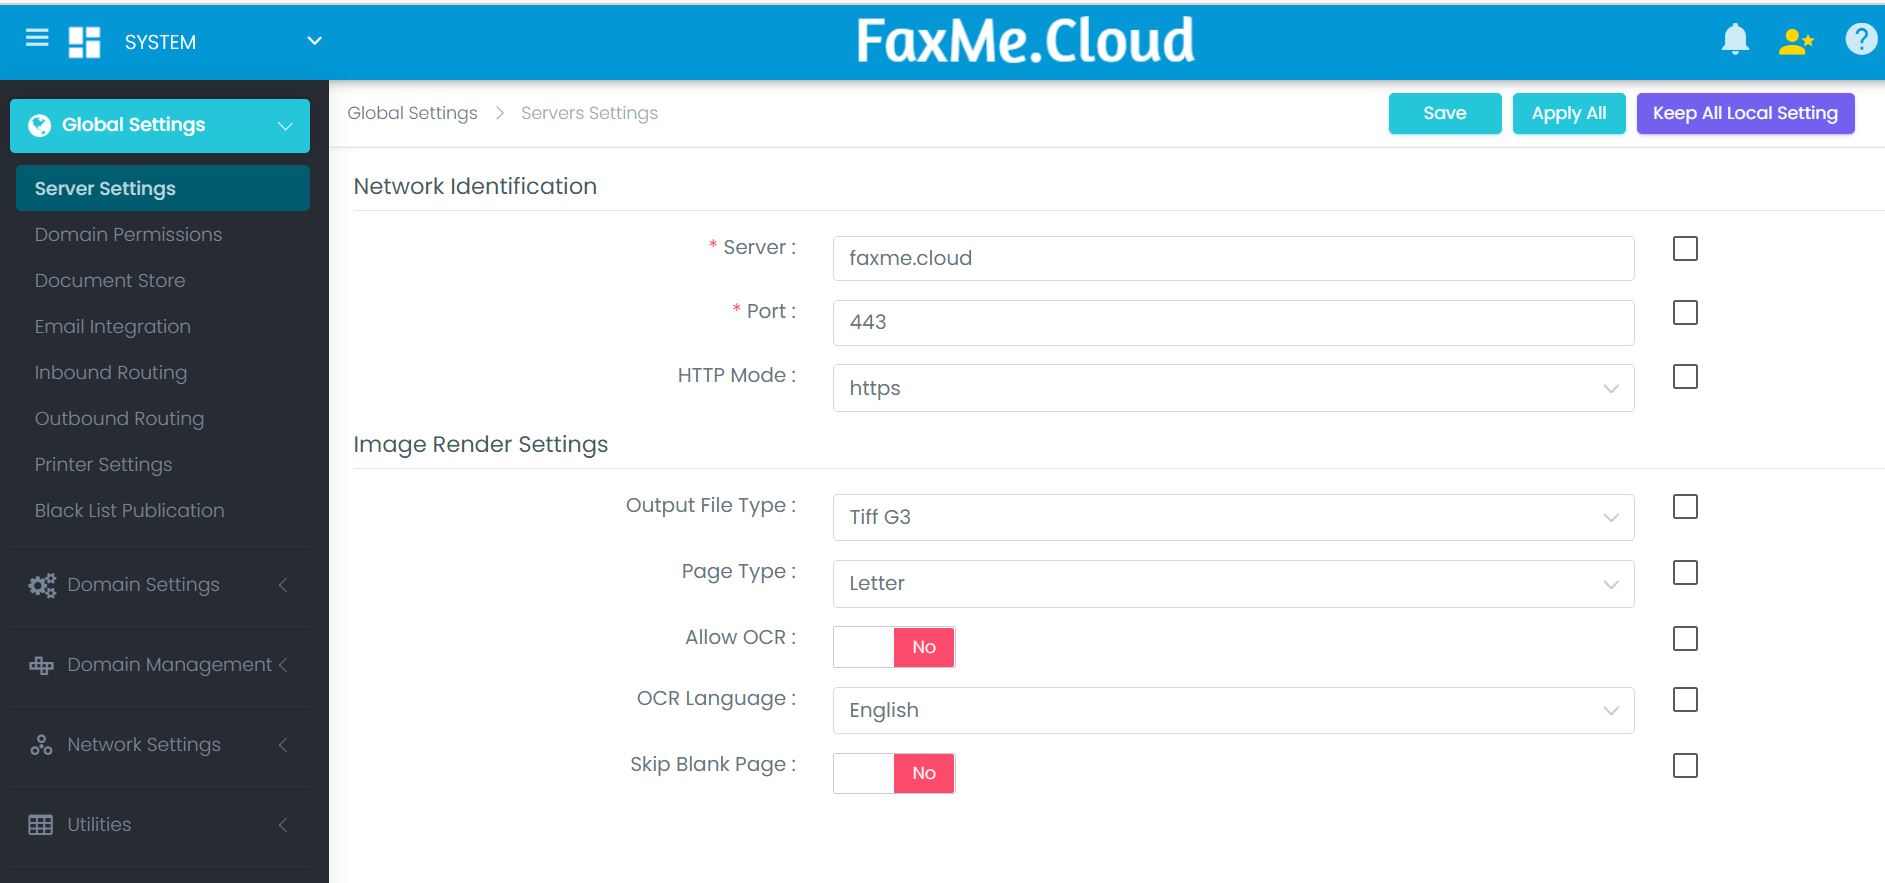This screenshot has height=883, width=1885.
Task: Open the OCR Language dropdown
Action: click(1233, 710)
